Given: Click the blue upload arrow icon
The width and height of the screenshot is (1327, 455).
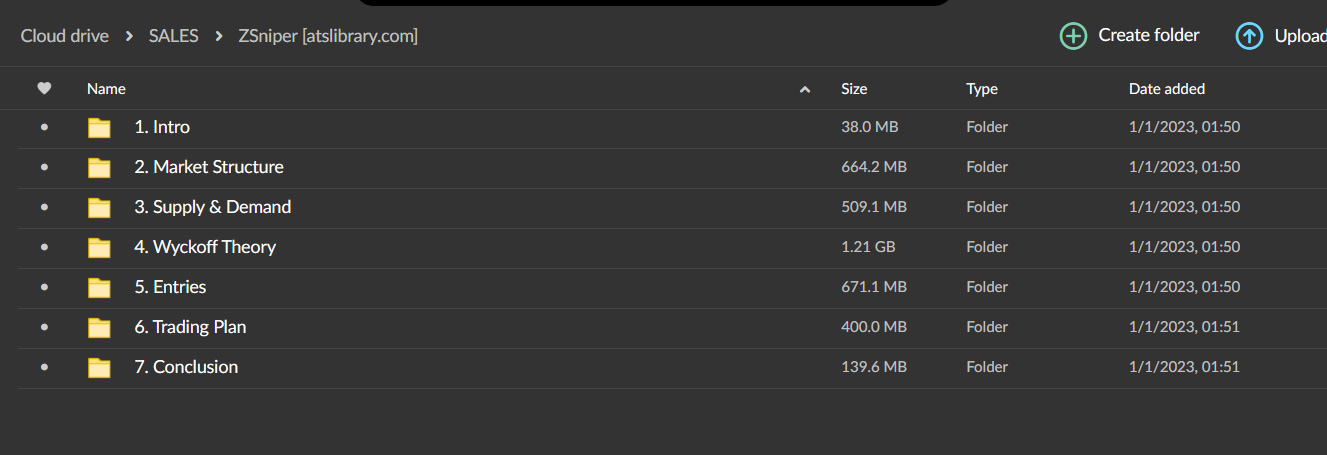Looking at the screenshot, I should [1249, 36].
